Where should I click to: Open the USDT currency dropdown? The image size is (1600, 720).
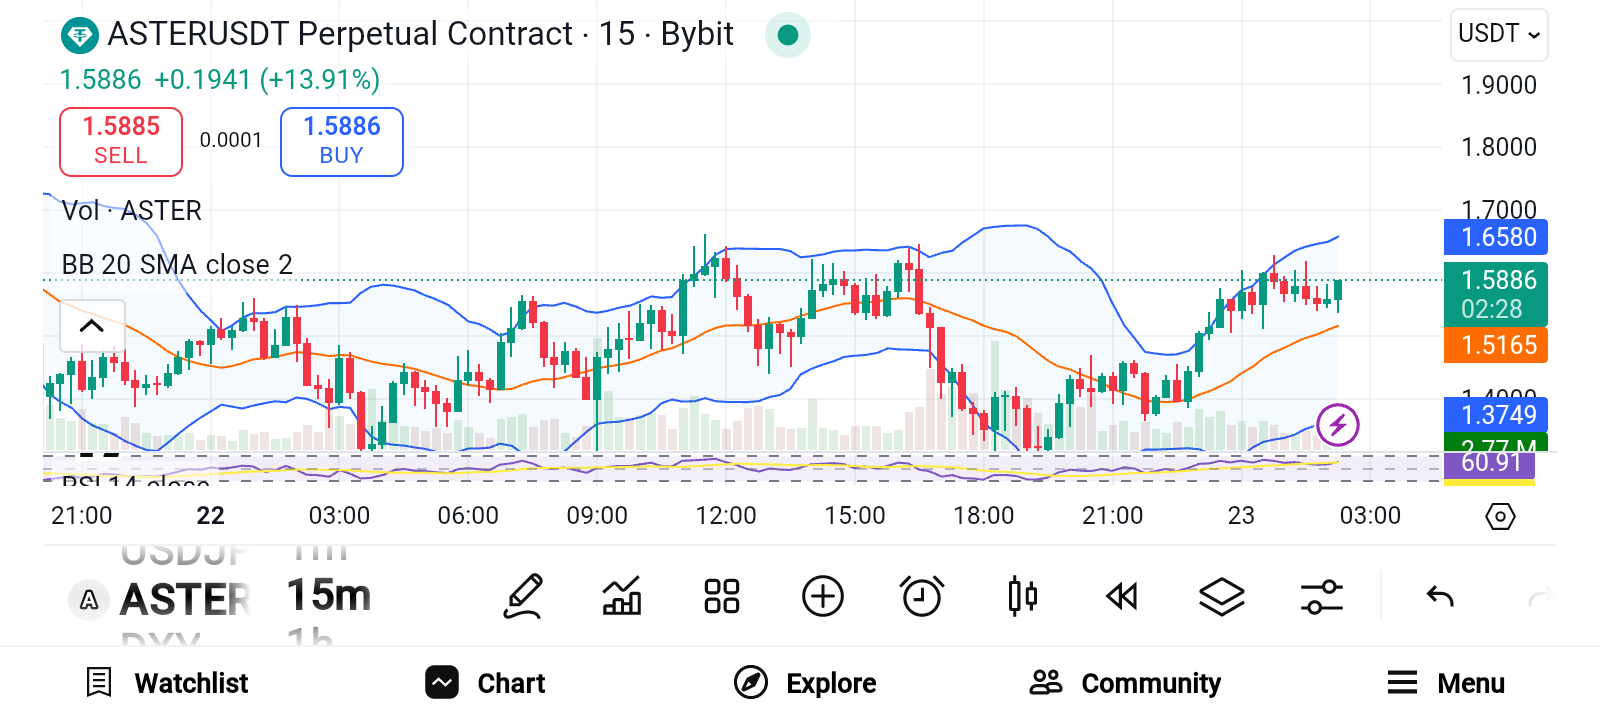tap(1499, 34)
